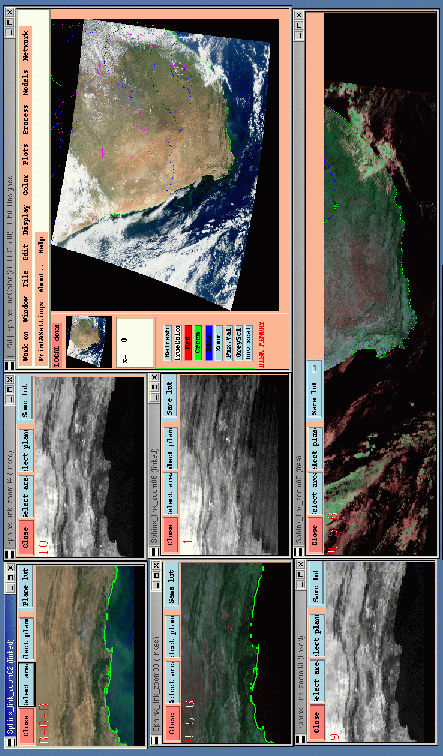
Task: Click Select area in small 4 5 6 window
Action: (x=173, y=683)
